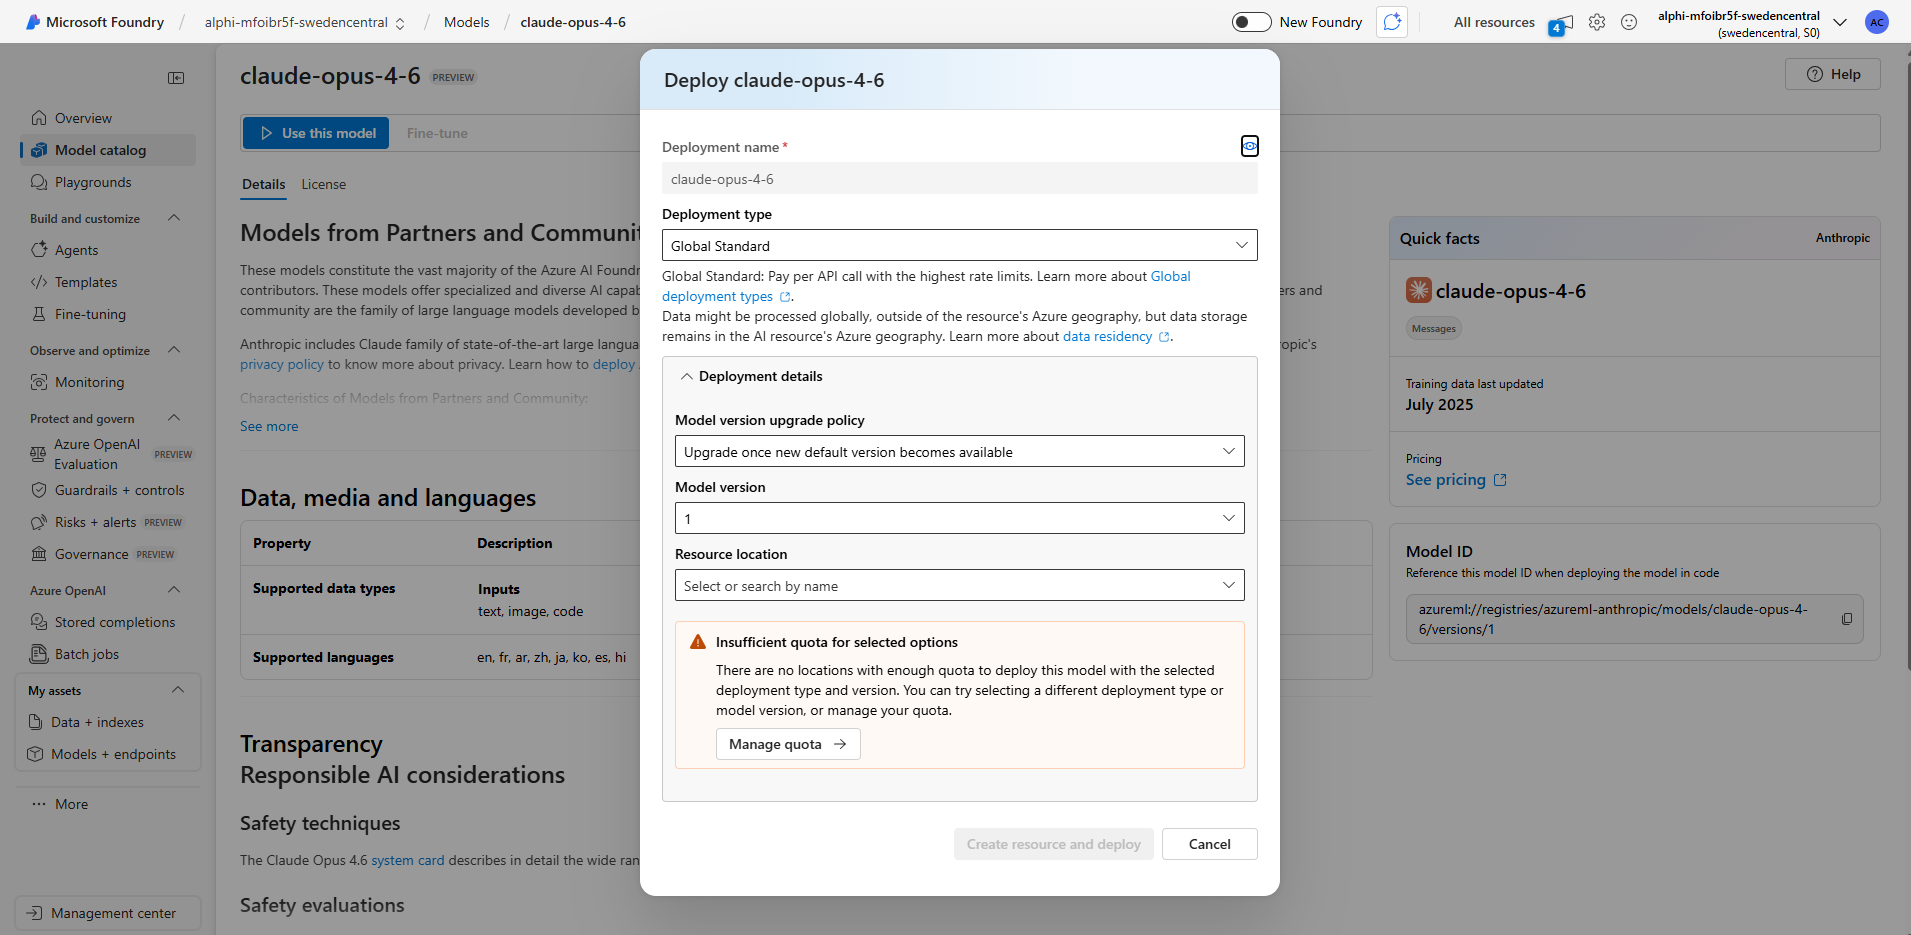The height and width of the screenshot is (935, 1911).
Task: Click the All resources link
Action: (1494, 22)
